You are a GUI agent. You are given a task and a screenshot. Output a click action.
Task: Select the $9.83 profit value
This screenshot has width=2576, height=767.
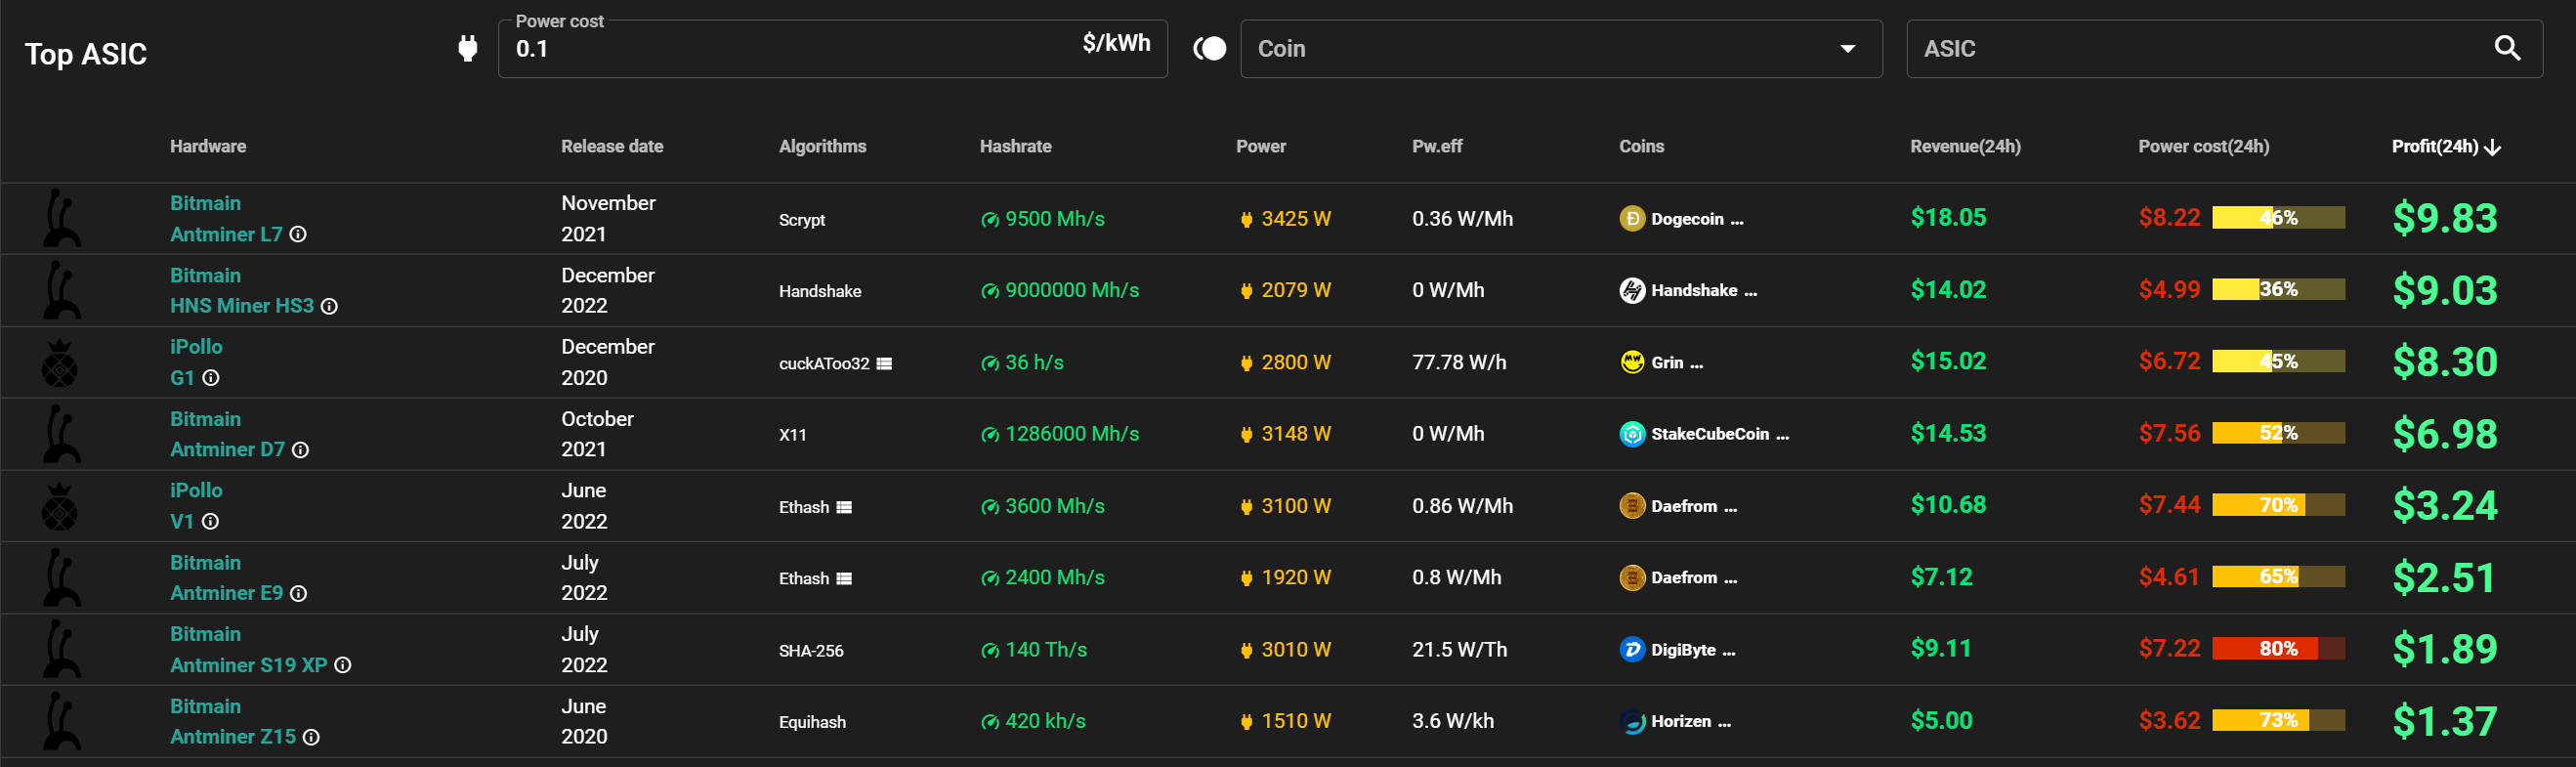point(2445,219)
